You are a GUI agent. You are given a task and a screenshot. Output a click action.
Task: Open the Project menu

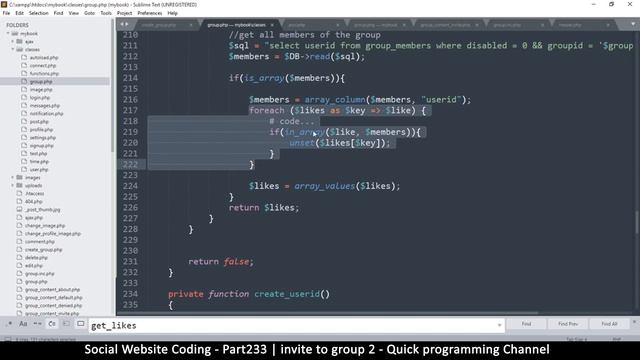coord(124,13)
